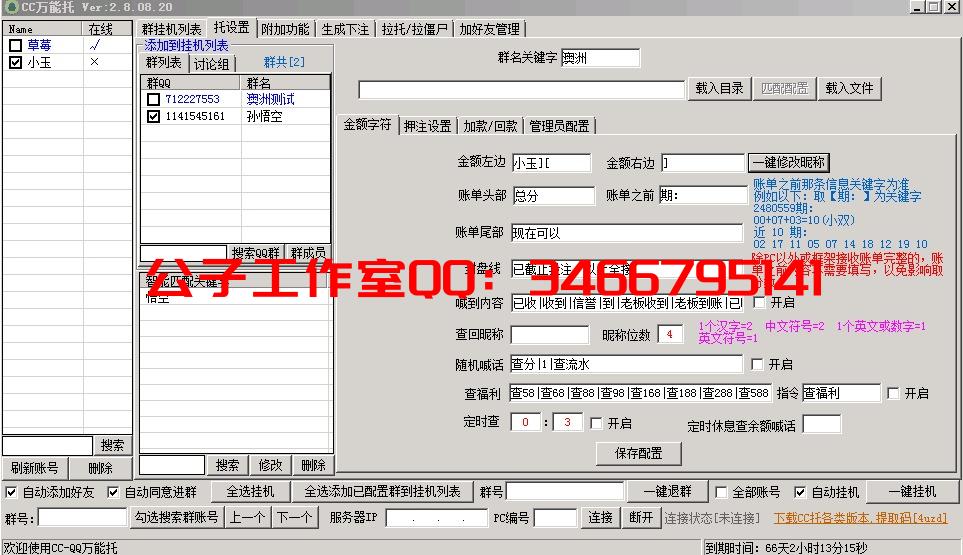Focus the 金额左边 input field
Image resolution: width=963 pixels, height=555 pixels.
tap(551, 163)
